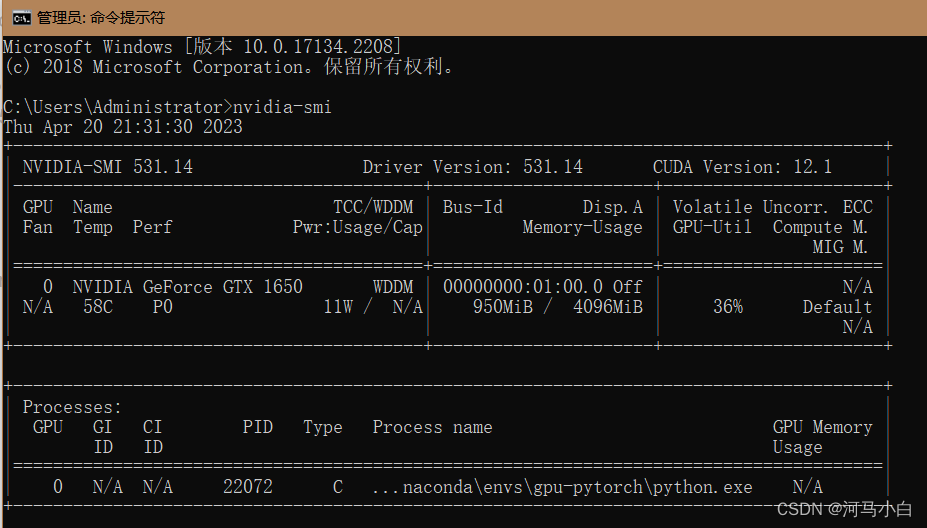
Task: Click the window title '管理员: 命令提示符'
Action: [101, 18]
